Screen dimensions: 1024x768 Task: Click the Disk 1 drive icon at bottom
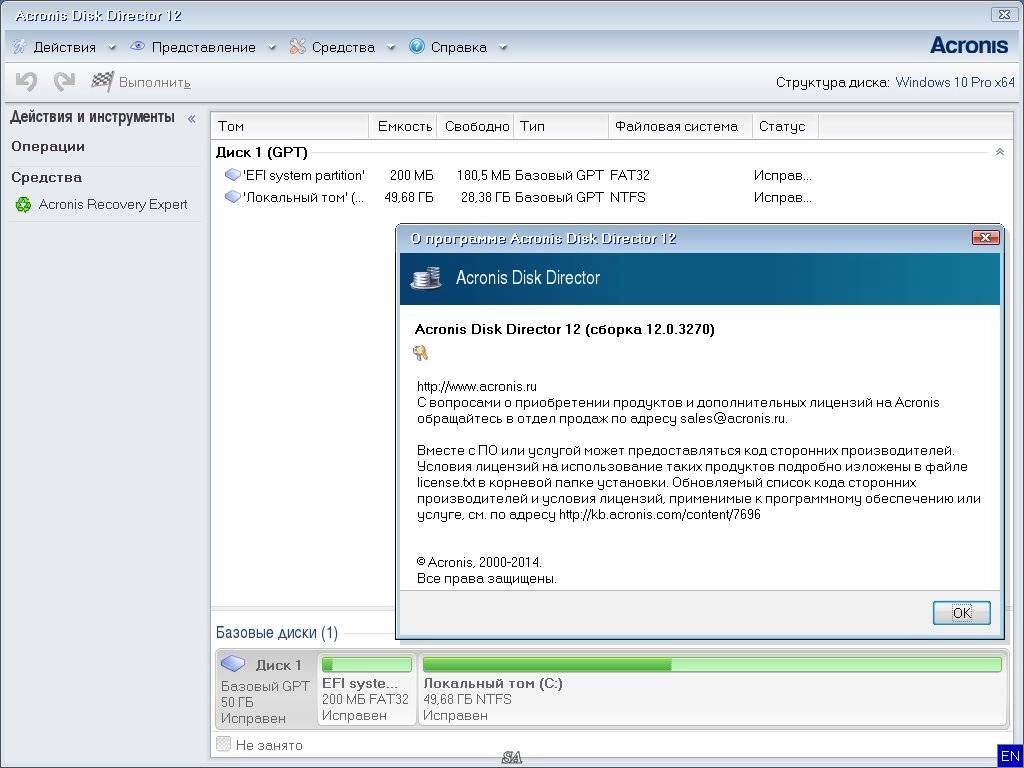[233, 664]
